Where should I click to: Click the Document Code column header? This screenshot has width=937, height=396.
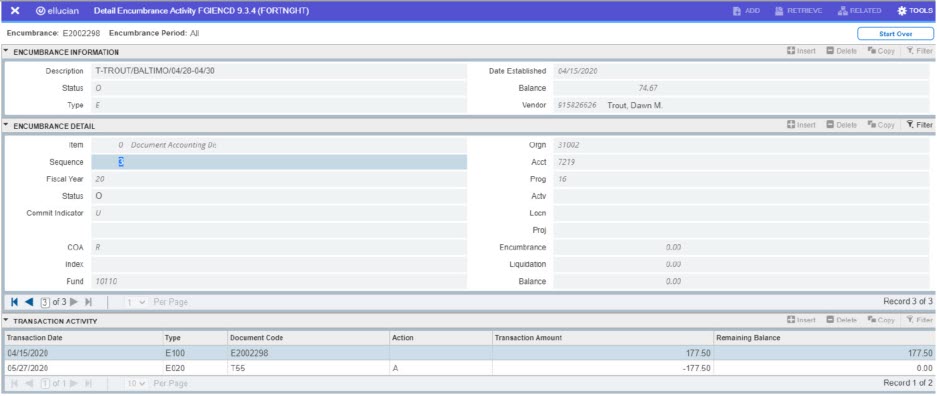[308, 337]
